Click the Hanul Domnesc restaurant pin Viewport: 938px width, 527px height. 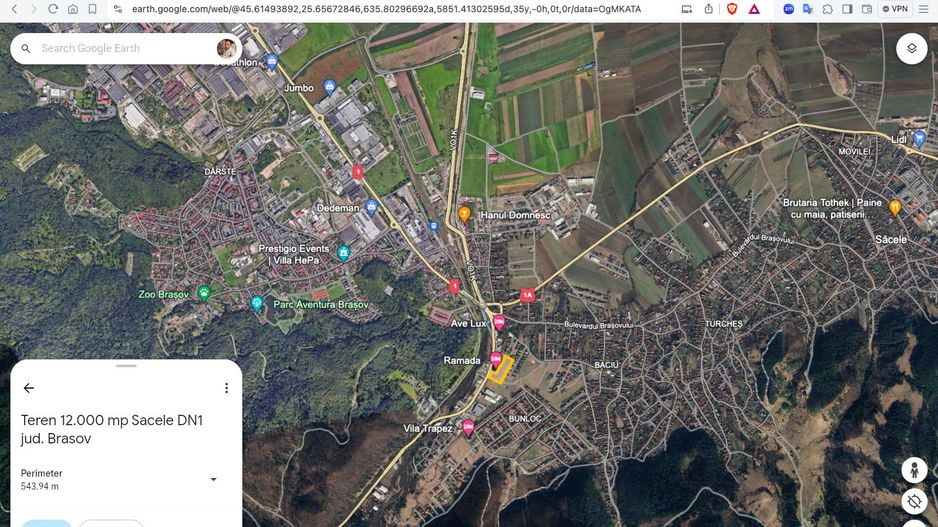464,214
